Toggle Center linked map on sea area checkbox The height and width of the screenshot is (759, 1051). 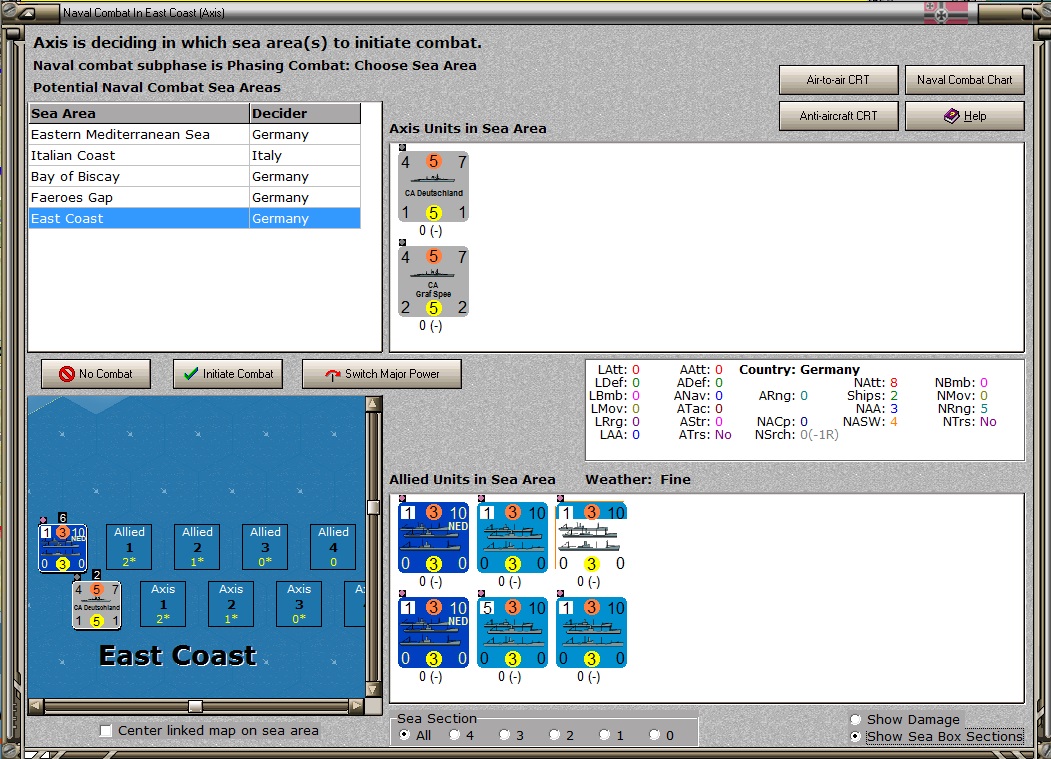coord(106,731)
